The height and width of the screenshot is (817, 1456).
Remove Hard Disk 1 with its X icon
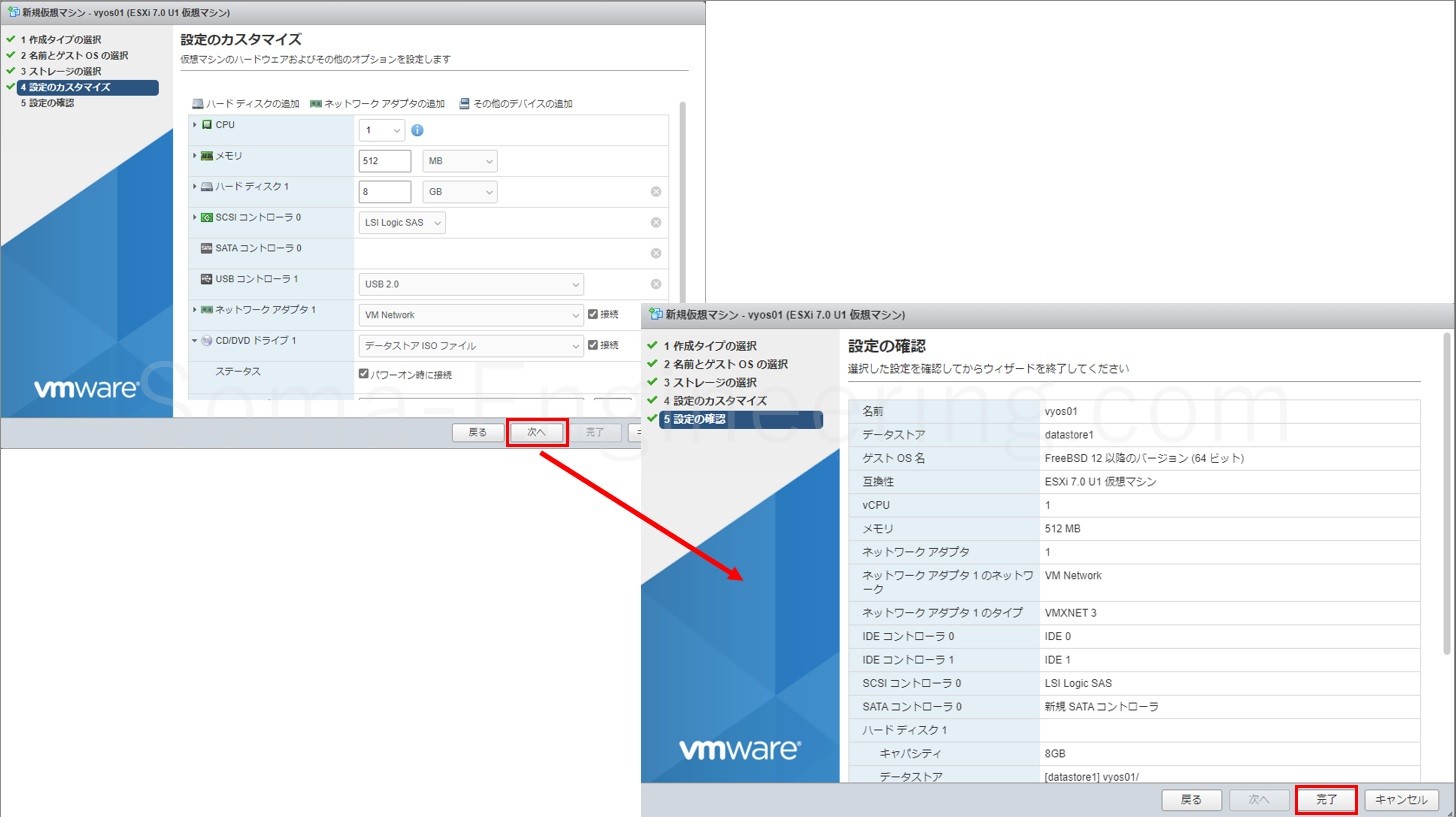click(x=656, y=192)
